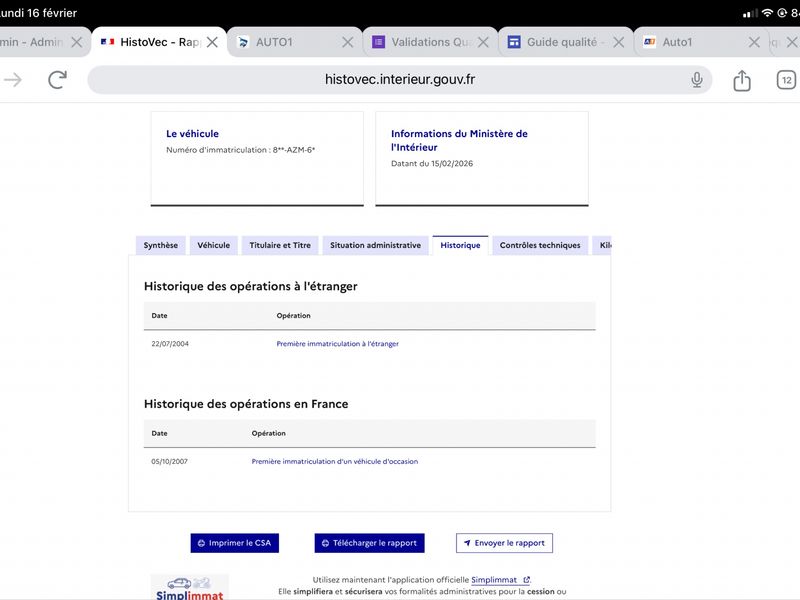Open the Share sheet icon
The image size is (800, 600).
[x=742, y=80]
